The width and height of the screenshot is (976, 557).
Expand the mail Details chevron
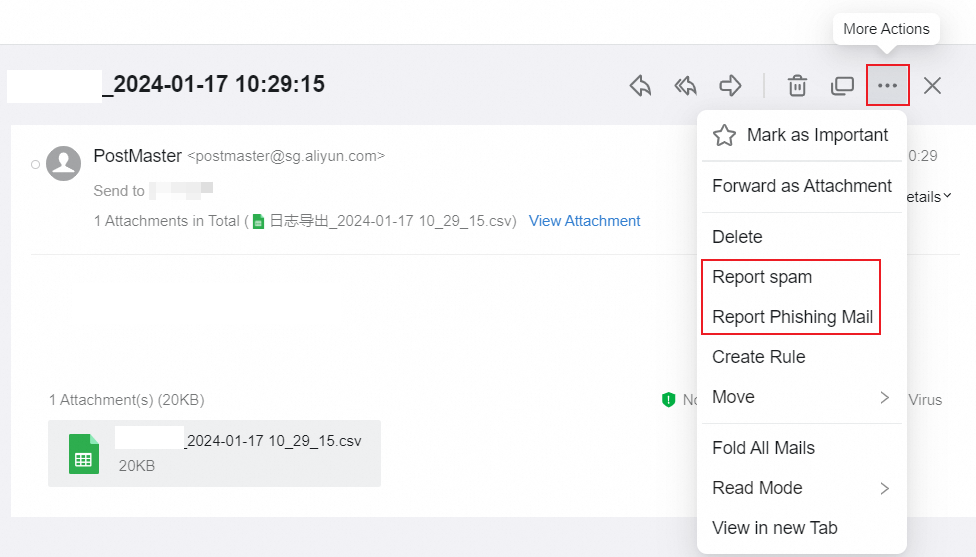pos(947,195)
